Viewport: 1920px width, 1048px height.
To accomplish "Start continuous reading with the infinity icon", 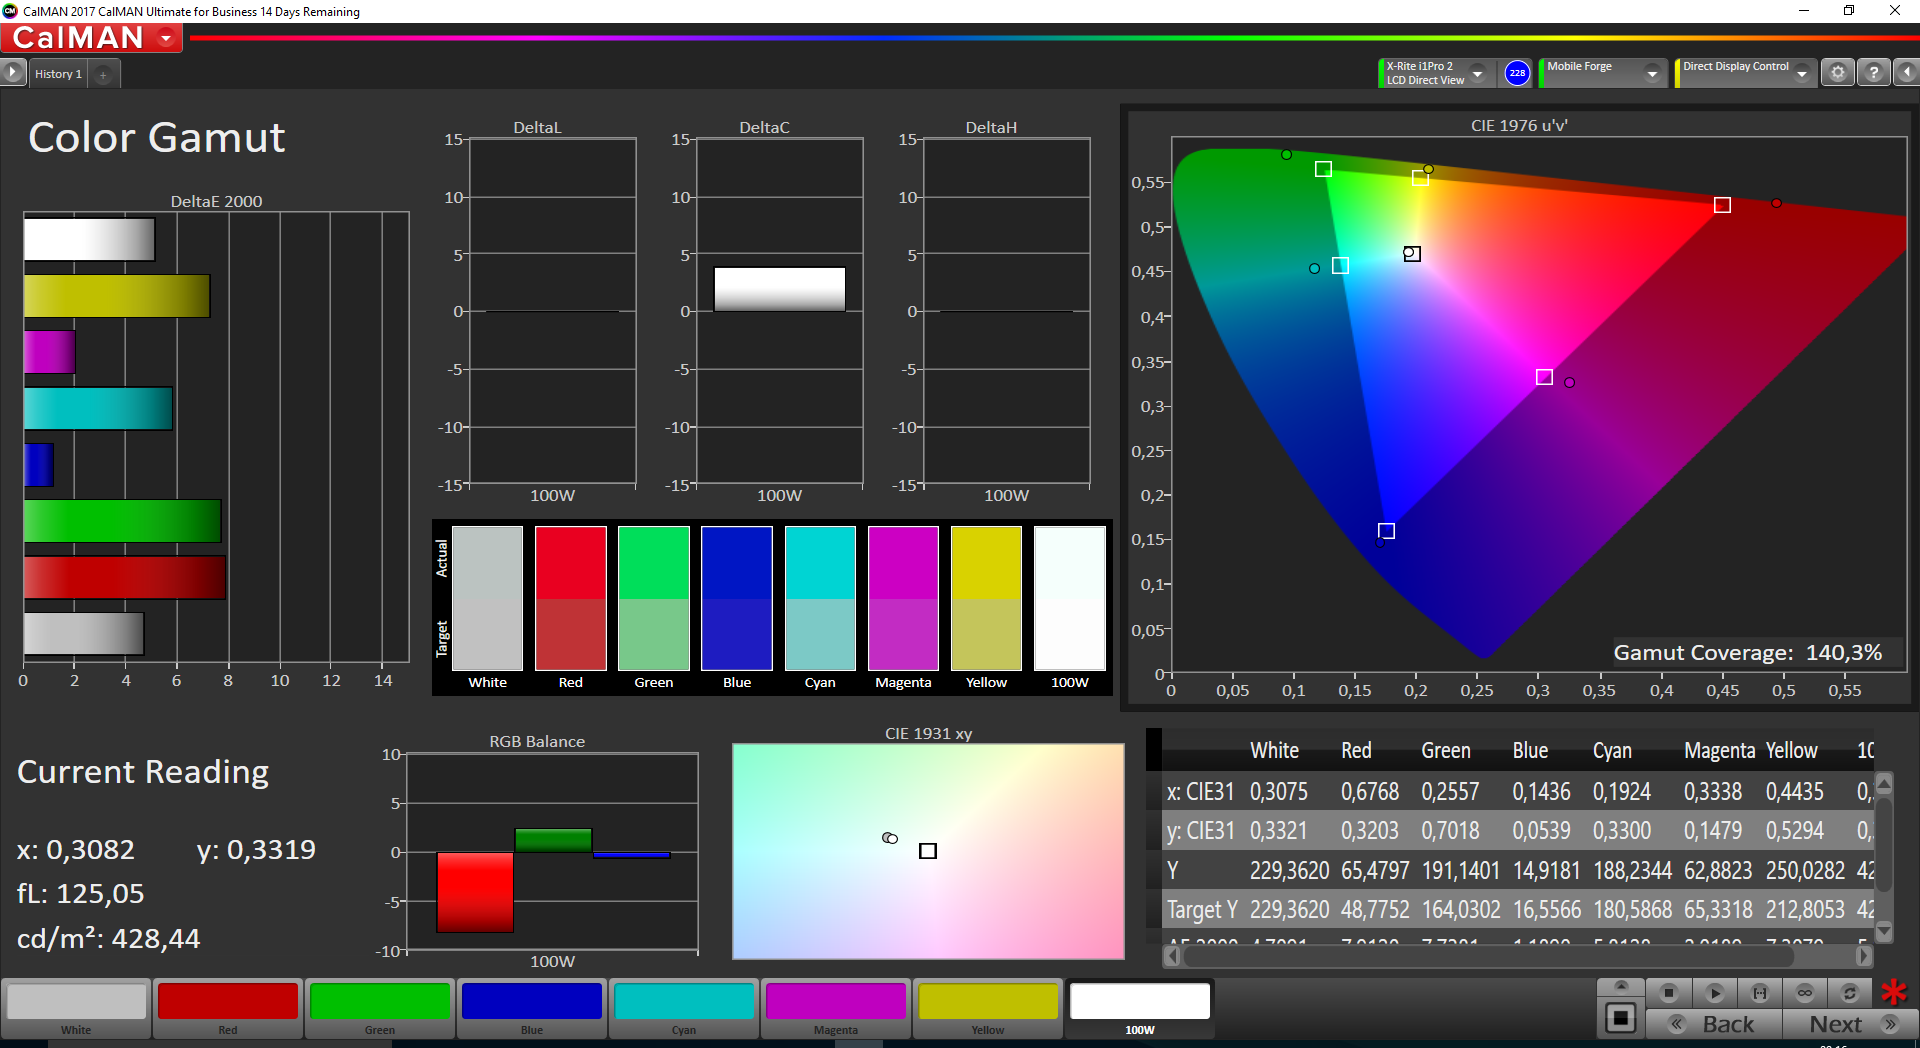I will [x=1805, y=993].
